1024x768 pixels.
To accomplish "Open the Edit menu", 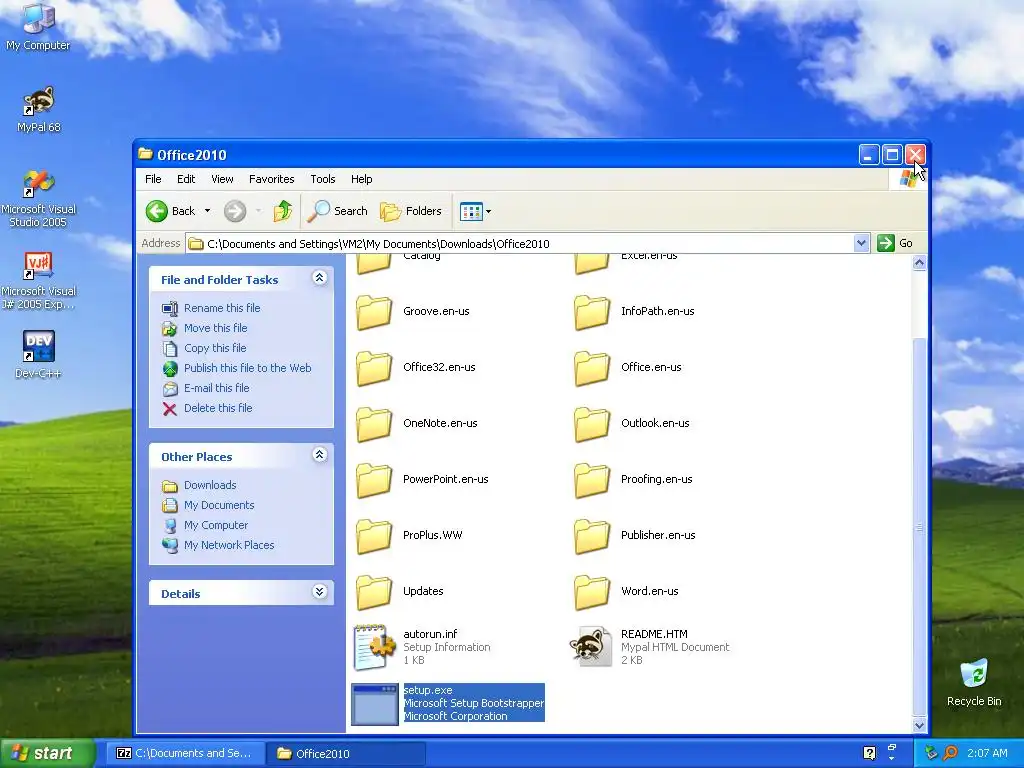I will click(x=186, y=179).
